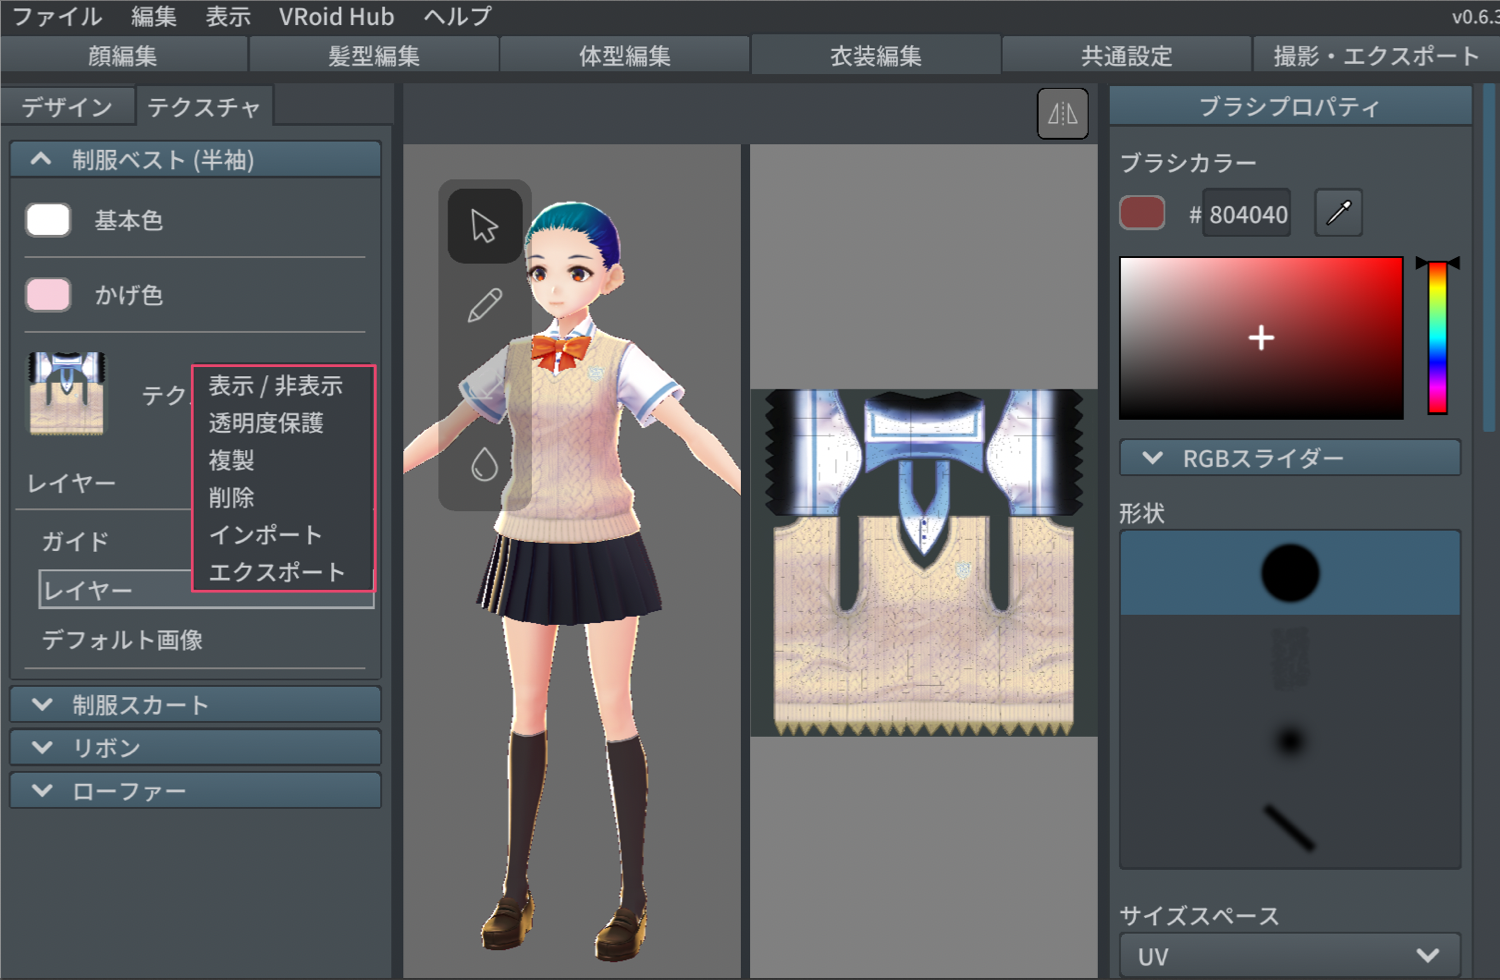Choose the faint textured brush shape

pos(1290,657)
